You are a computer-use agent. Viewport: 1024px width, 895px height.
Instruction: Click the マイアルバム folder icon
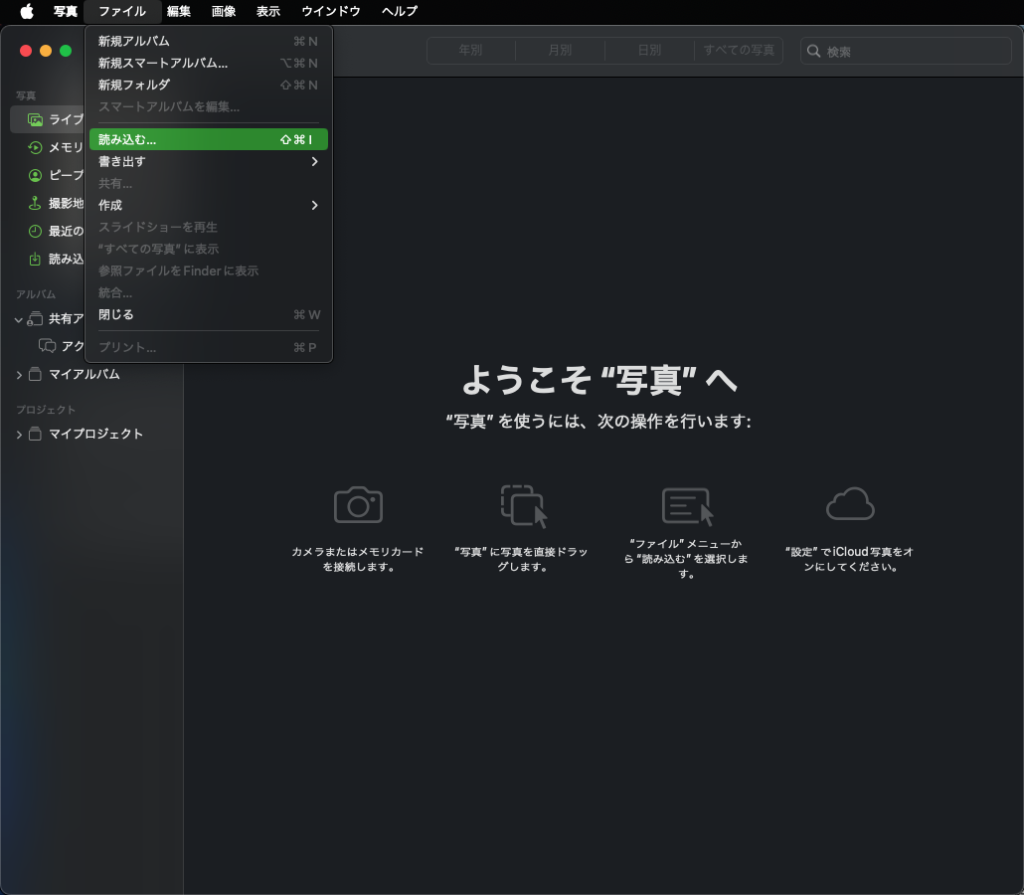tap(35, 374)
